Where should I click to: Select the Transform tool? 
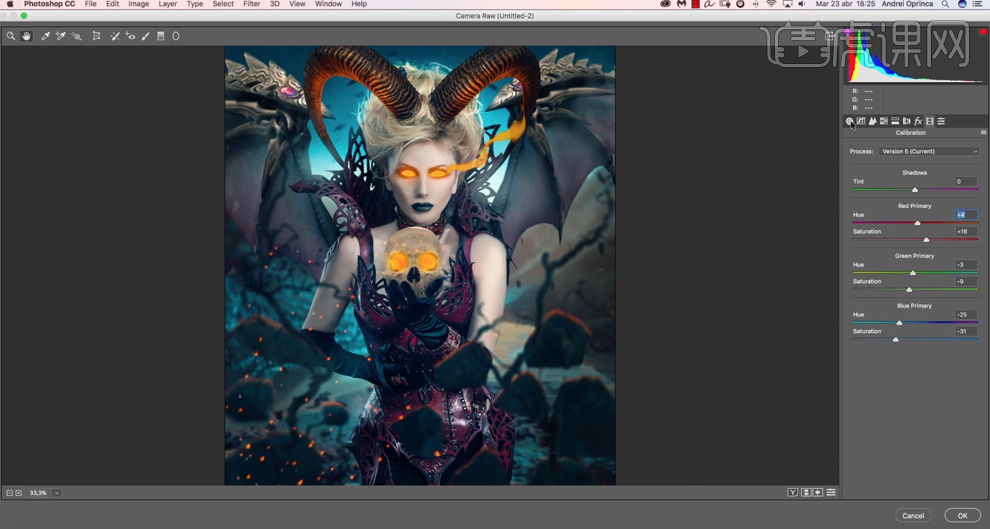97,36
